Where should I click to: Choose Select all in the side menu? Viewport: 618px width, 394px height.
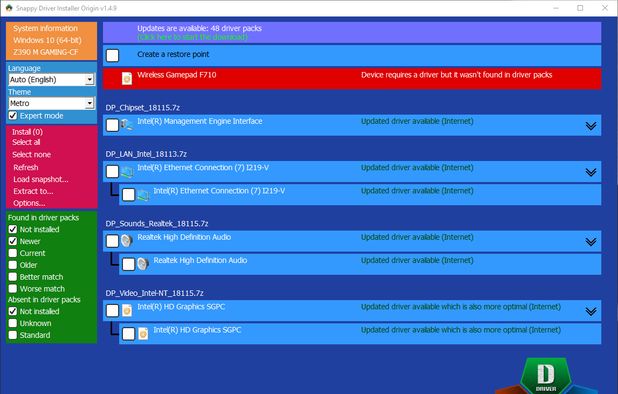(x=26, y=142)
